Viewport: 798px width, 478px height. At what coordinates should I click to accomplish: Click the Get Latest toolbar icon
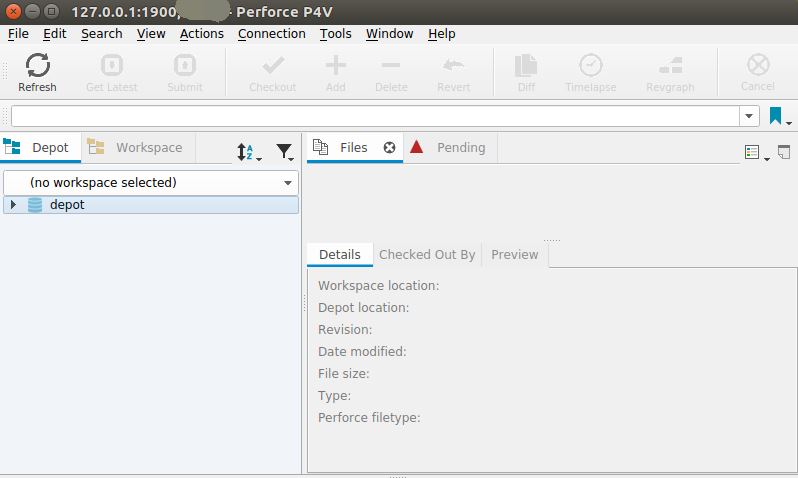pos(111,65)
